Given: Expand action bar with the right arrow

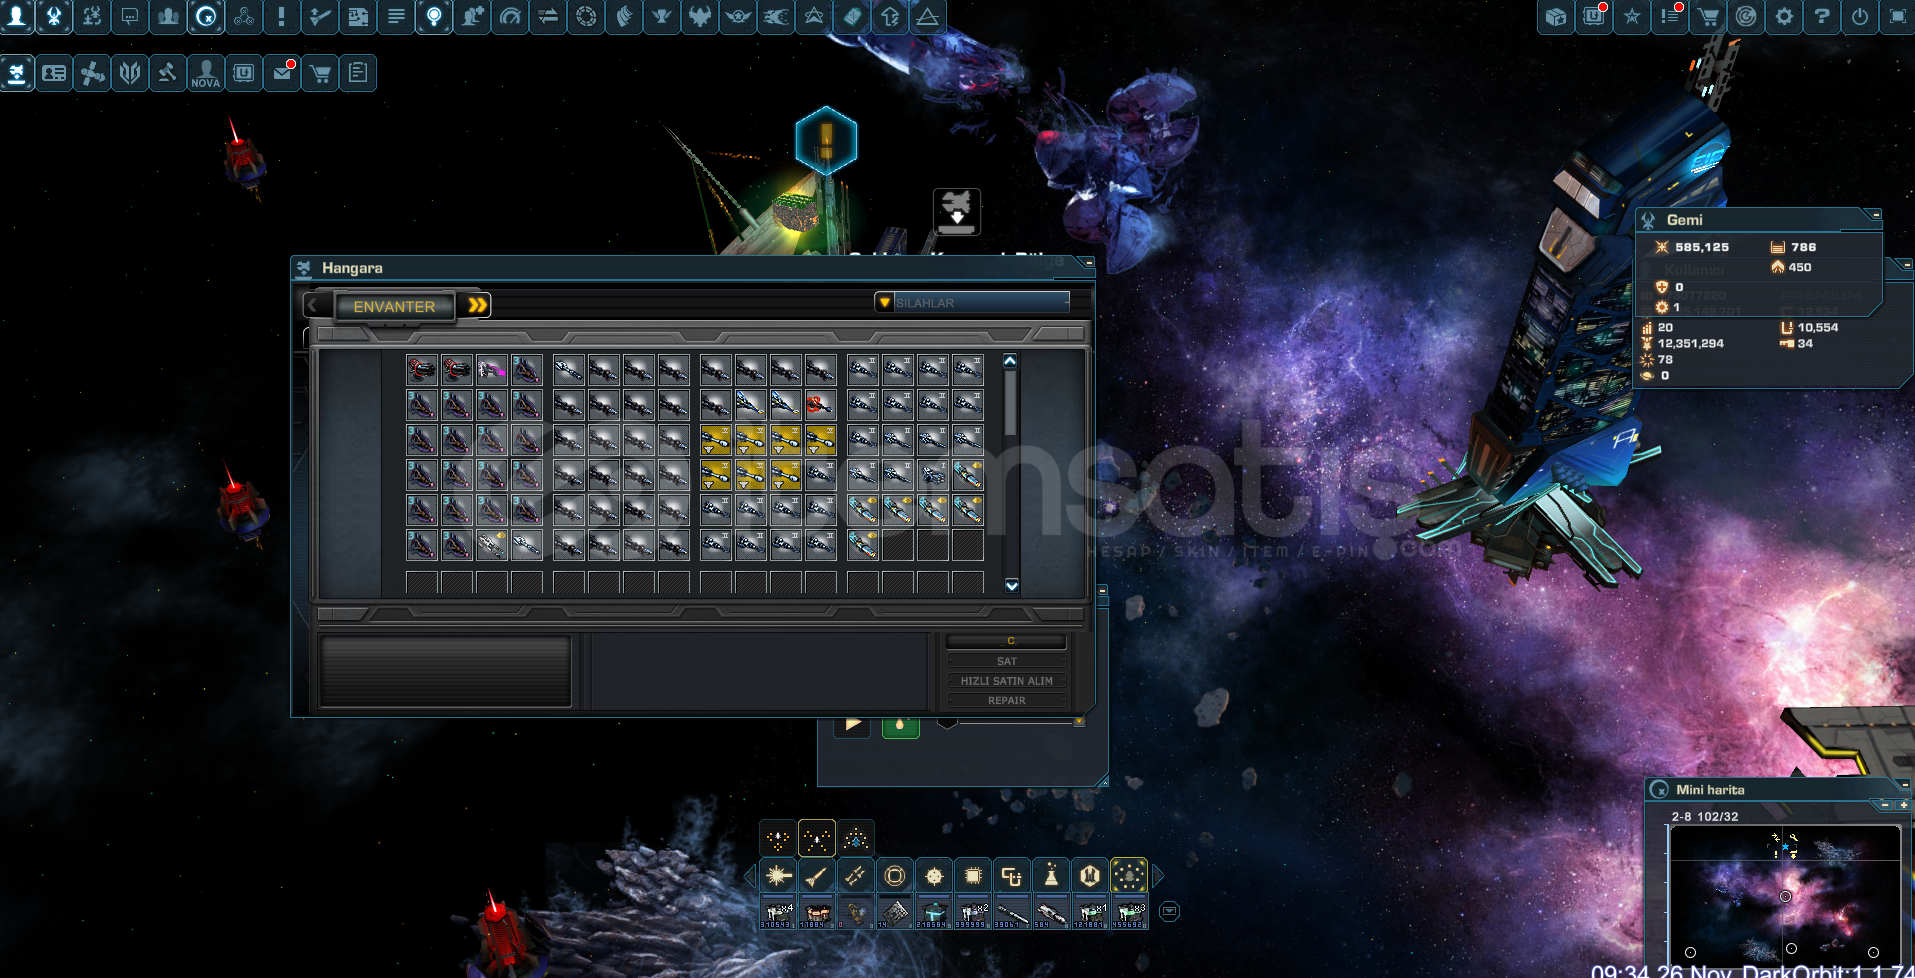Looking at the screenshot, I should tap(1158, 877).
